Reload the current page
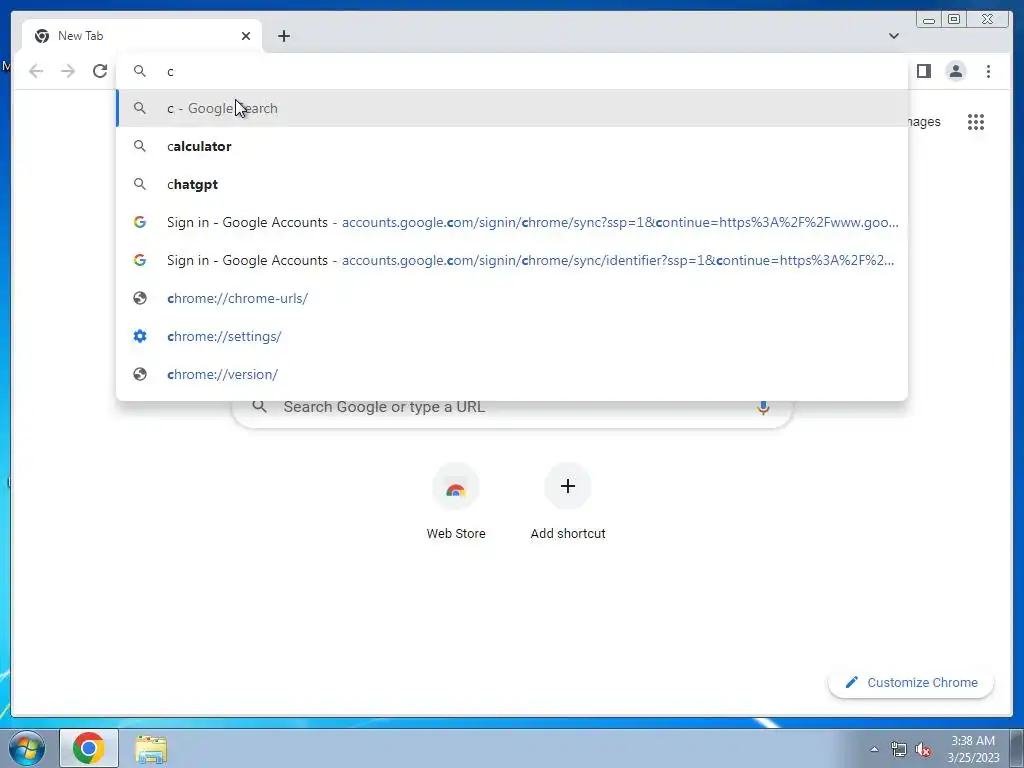The height and width of the screenshot is (768, 1024). [100, 71]
